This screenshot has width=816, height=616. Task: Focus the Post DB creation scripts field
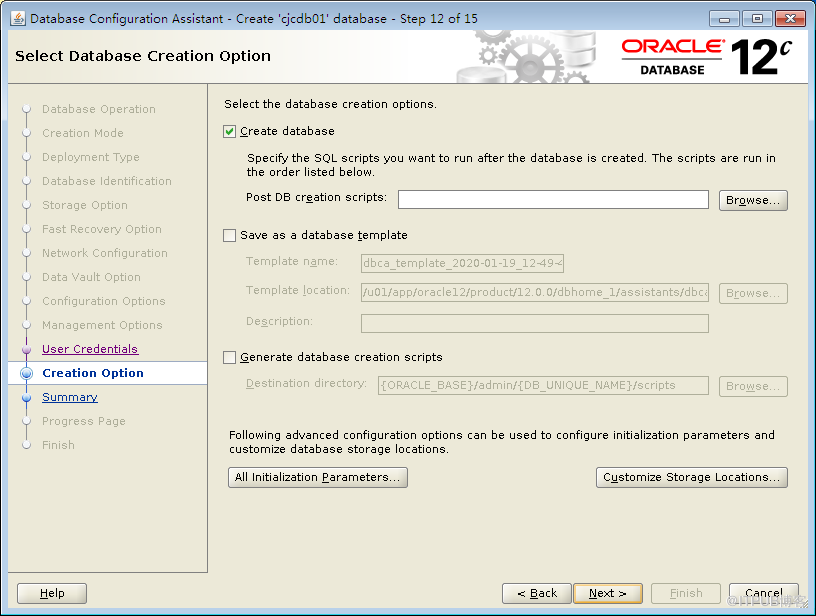pyautogui.click(x=553, y=200)
